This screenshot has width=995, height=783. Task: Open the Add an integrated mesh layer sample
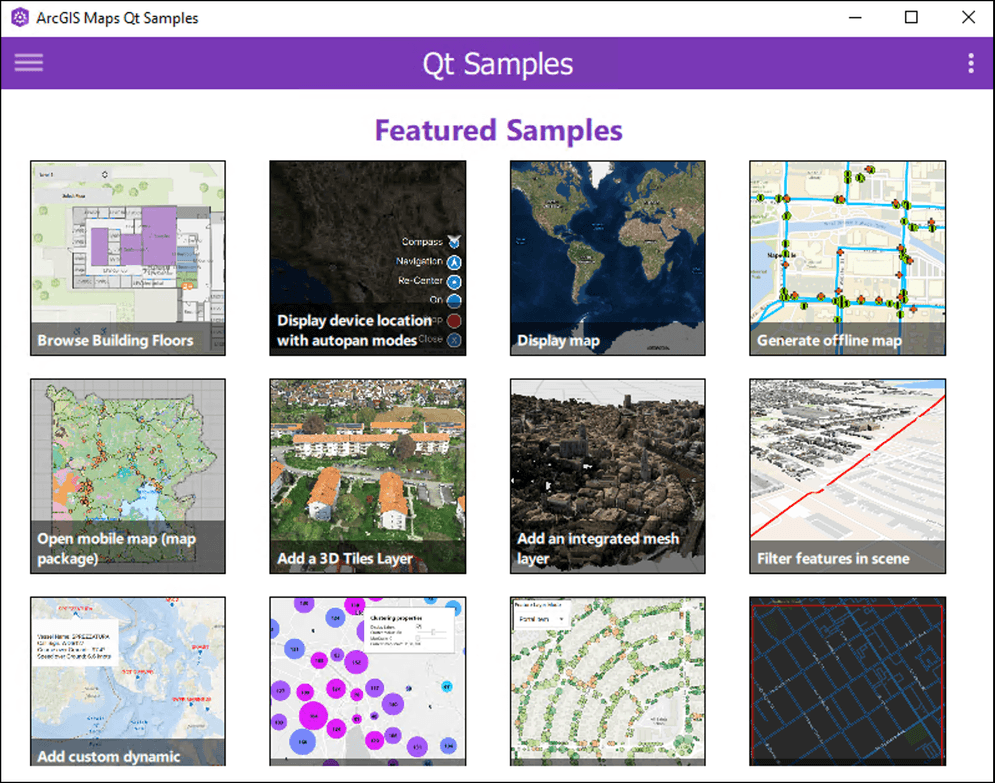pyautogui.click(x=607, y=477)
